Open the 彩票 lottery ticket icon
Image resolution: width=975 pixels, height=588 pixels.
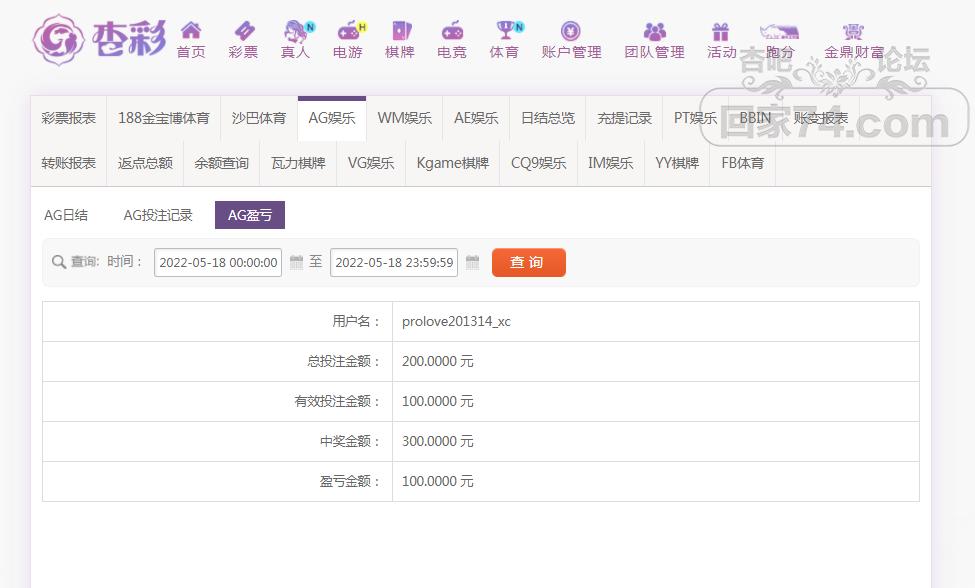click(x=243, y=31)
